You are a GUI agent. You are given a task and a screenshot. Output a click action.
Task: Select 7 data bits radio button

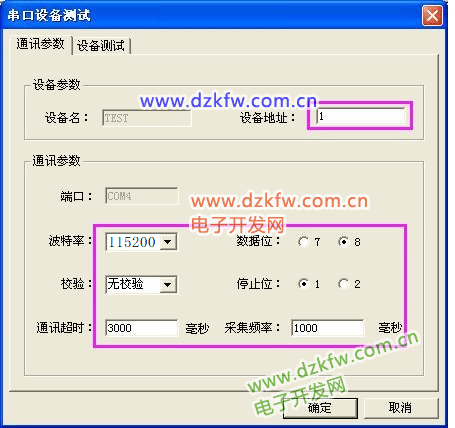(303, 242)
